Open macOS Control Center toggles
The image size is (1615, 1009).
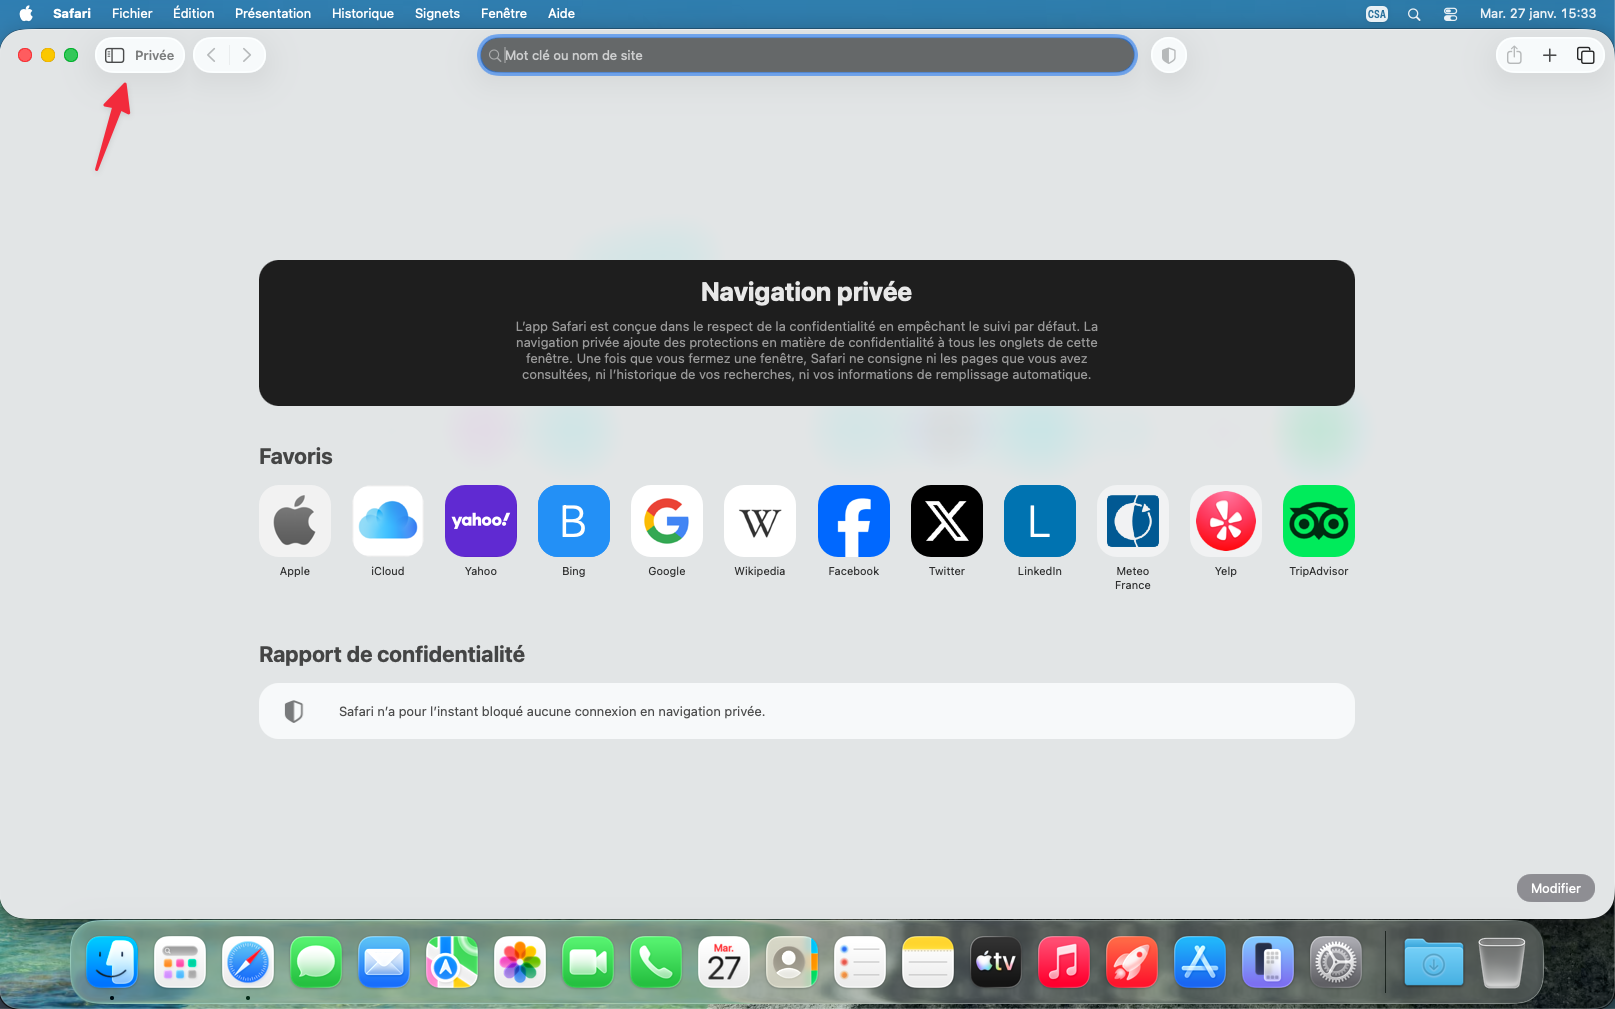tap(1450, 14)
